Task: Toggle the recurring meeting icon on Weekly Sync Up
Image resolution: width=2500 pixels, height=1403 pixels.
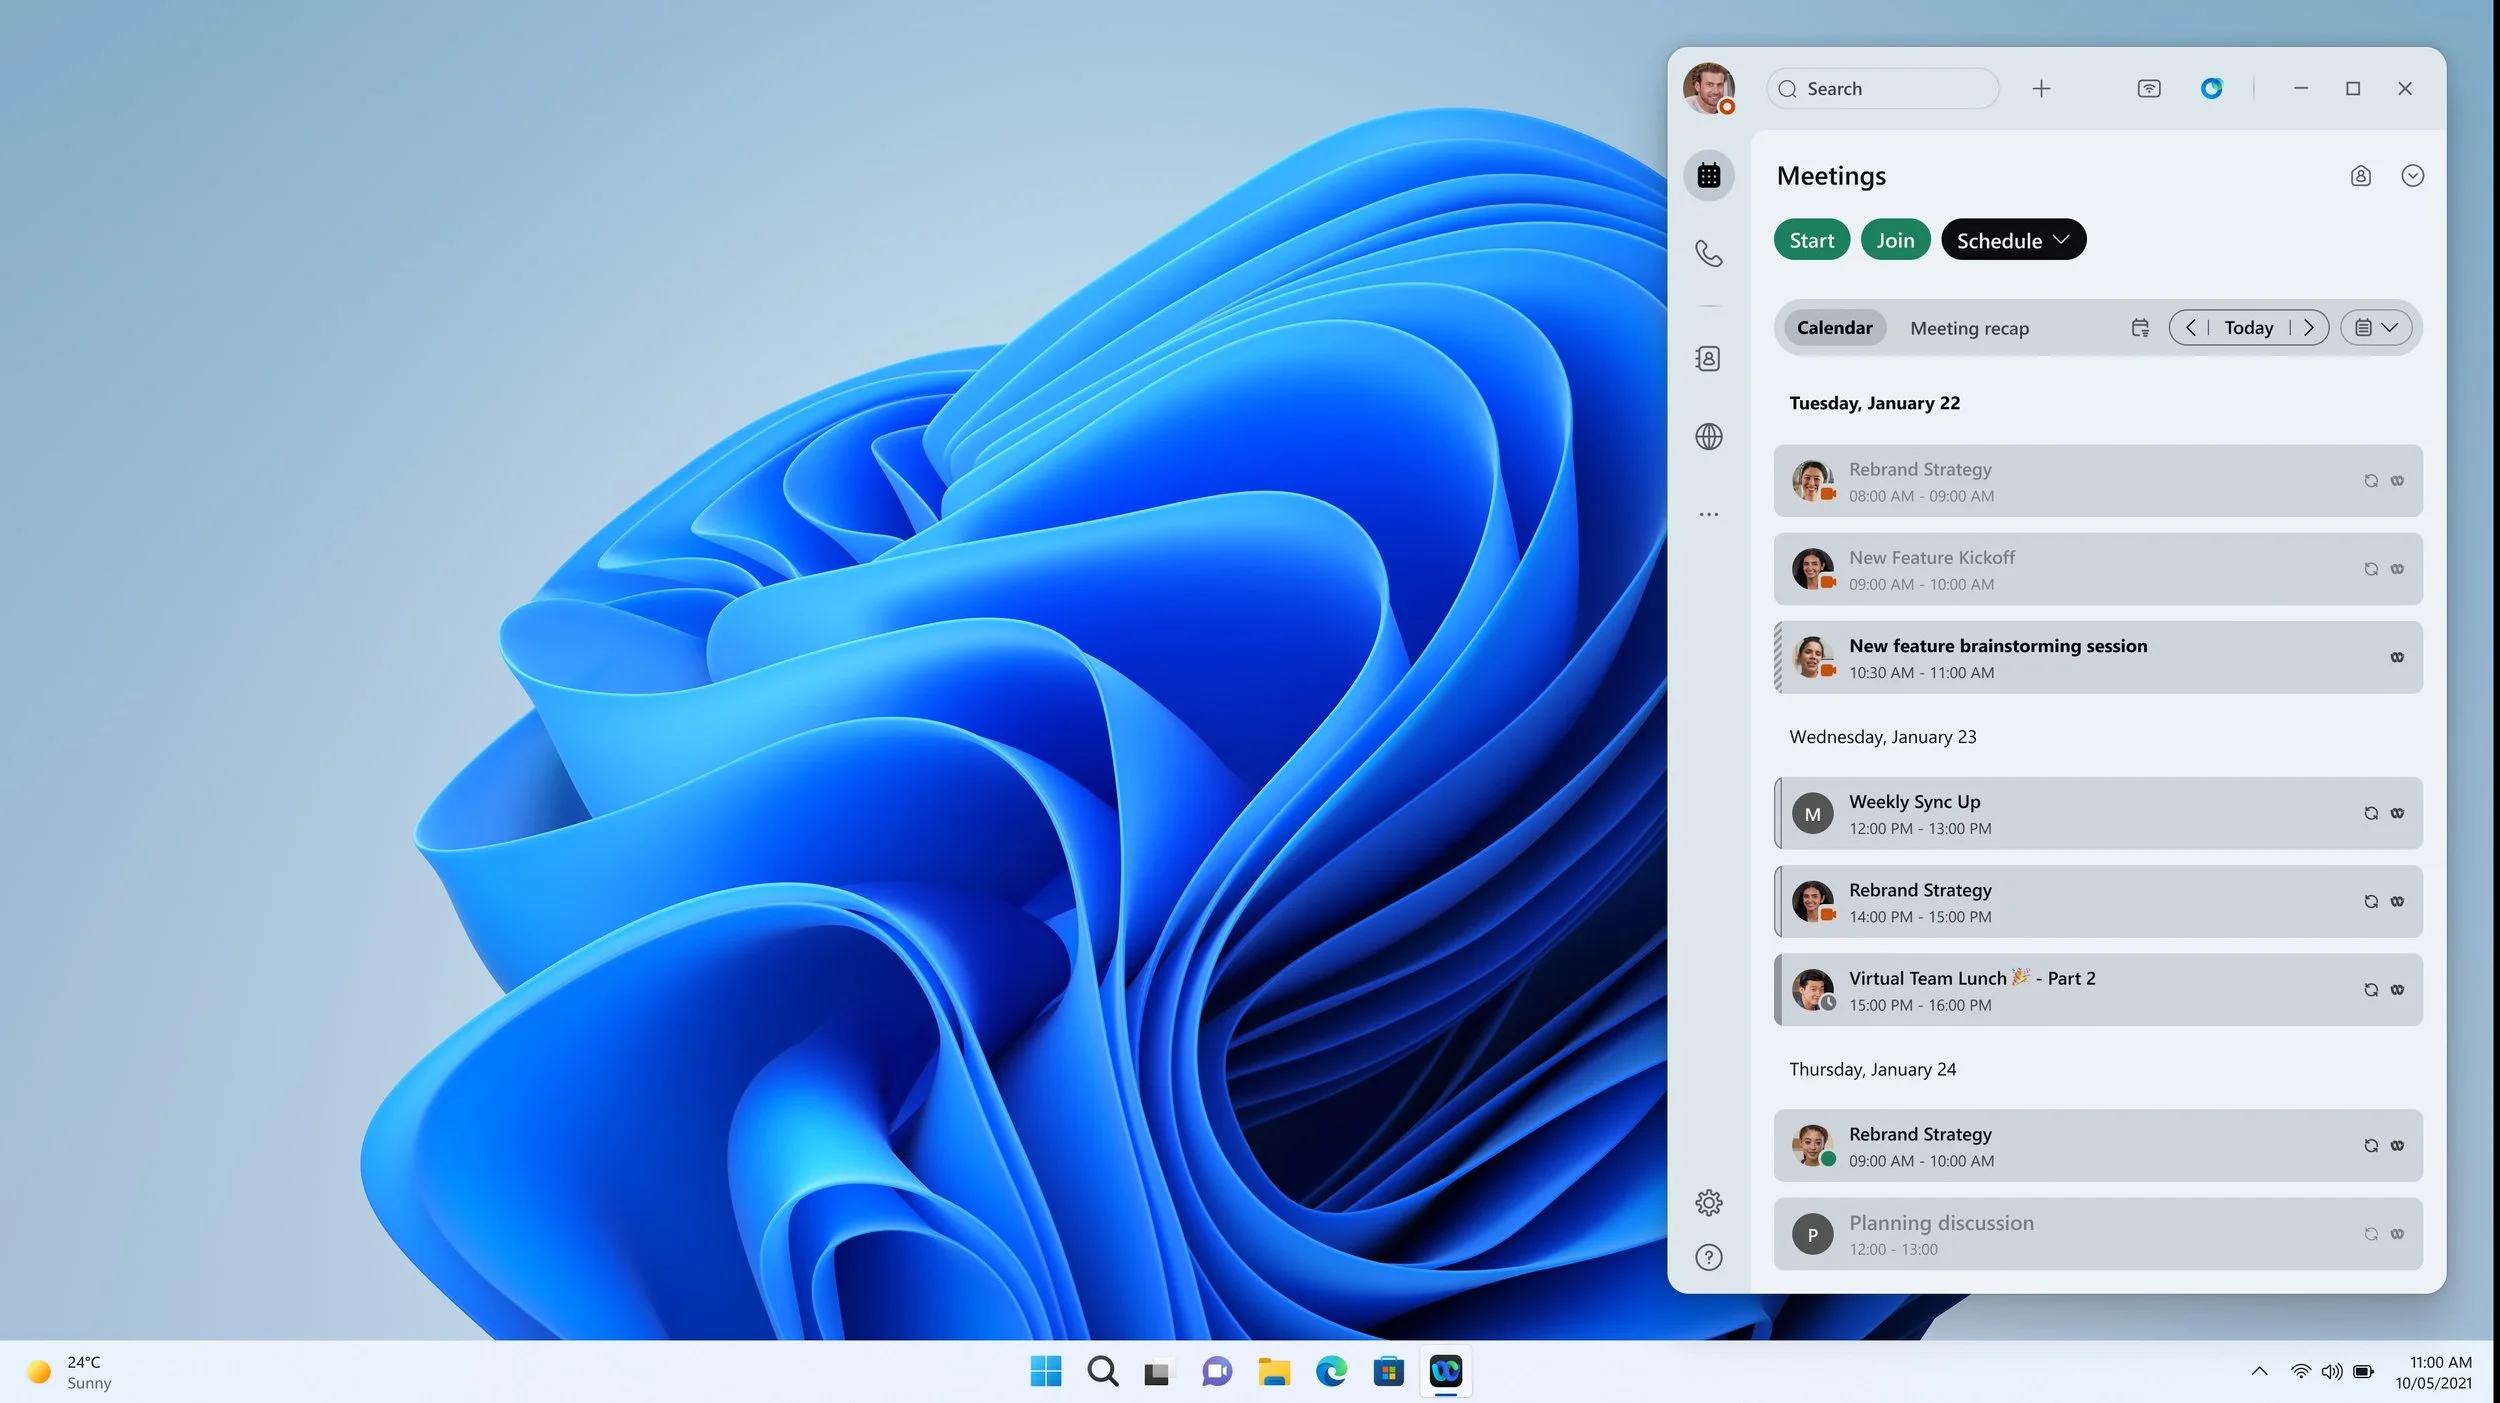Action: point(2372,812)
